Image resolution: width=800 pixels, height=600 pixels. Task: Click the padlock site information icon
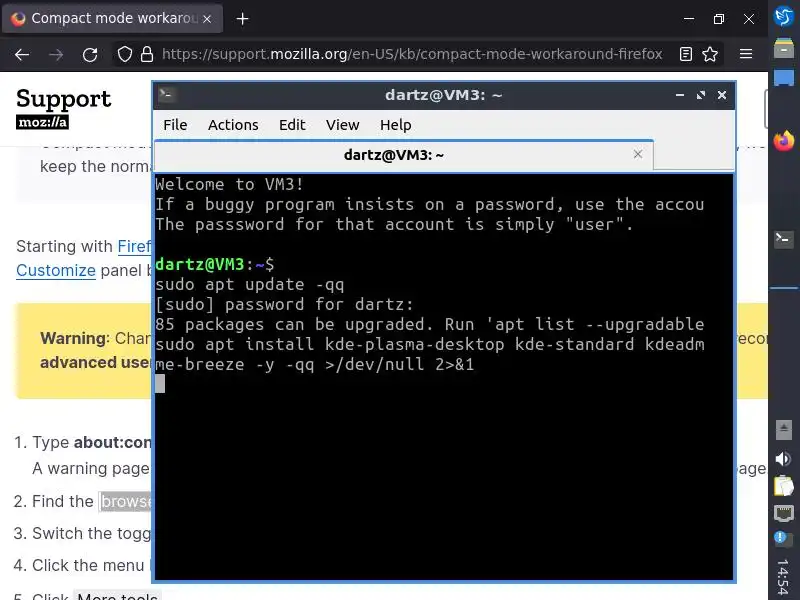point(147,54)
